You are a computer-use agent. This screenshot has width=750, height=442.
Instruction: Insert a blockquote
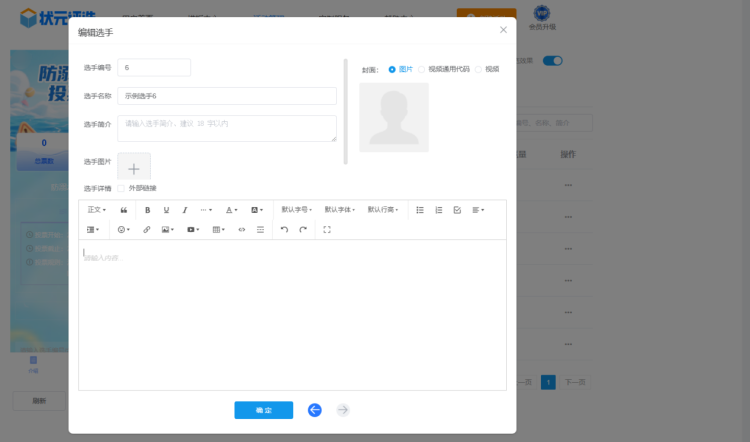click(x=124, y=210)
